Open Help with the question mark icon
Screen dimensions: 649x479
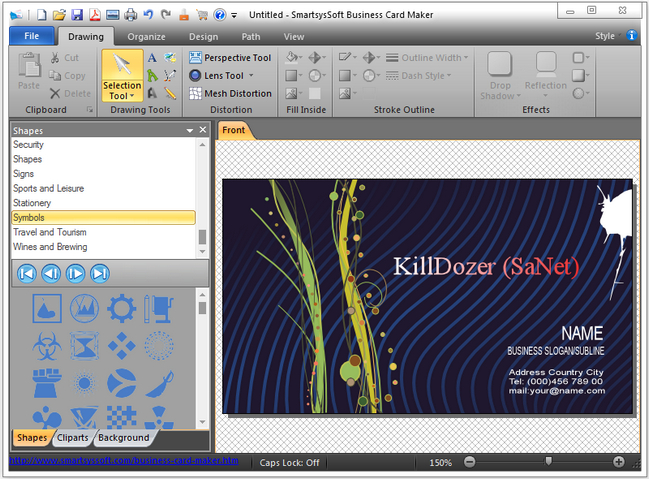(219, 15)
